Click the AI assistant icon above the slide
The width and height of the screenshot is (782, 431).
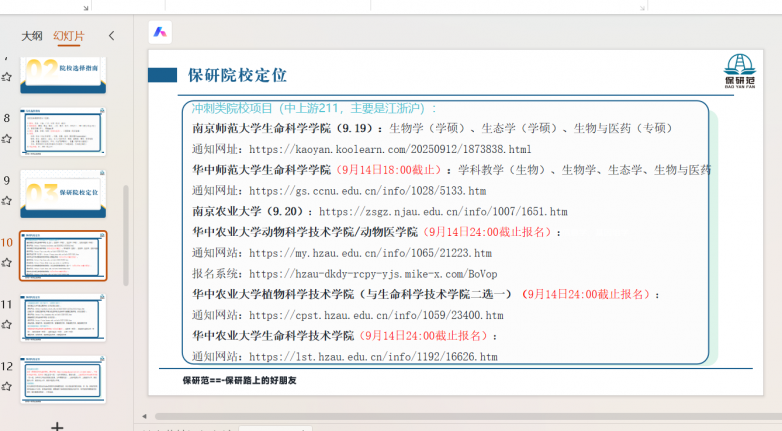tap(160, 32)
